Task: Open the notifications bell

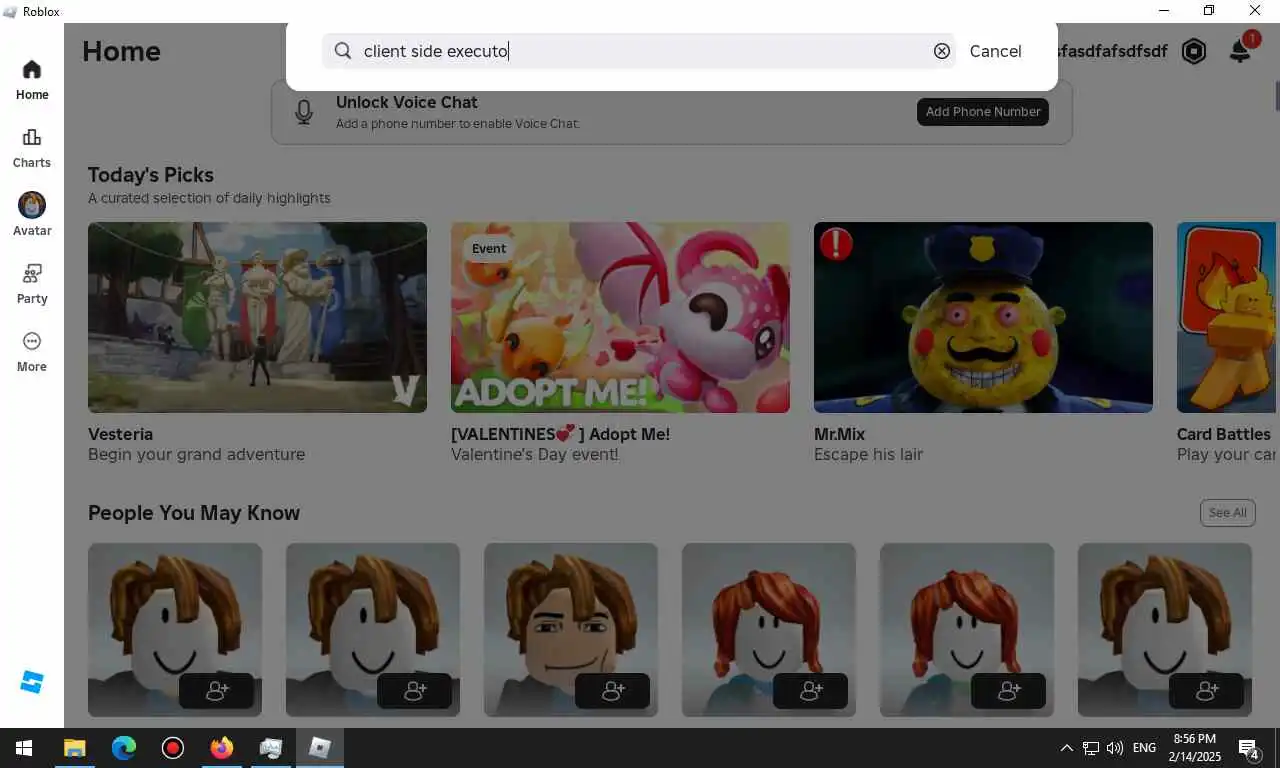Action: [1240, 50]
